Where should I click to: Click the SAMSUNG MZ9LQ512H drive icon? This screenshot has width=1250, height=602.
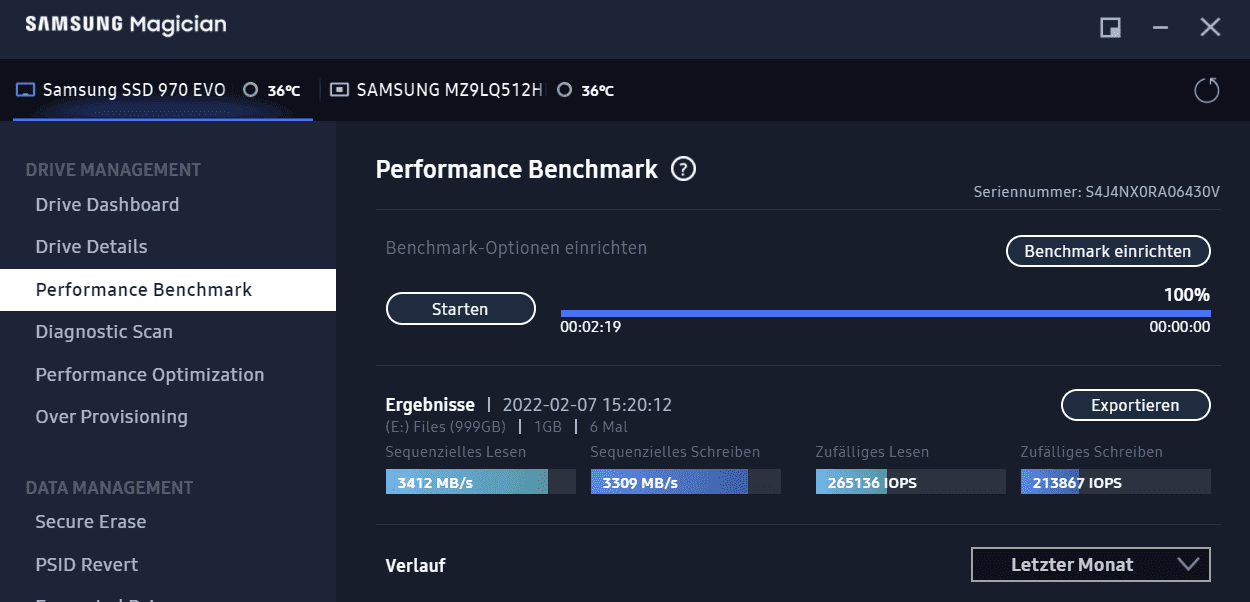pos(340,90)
